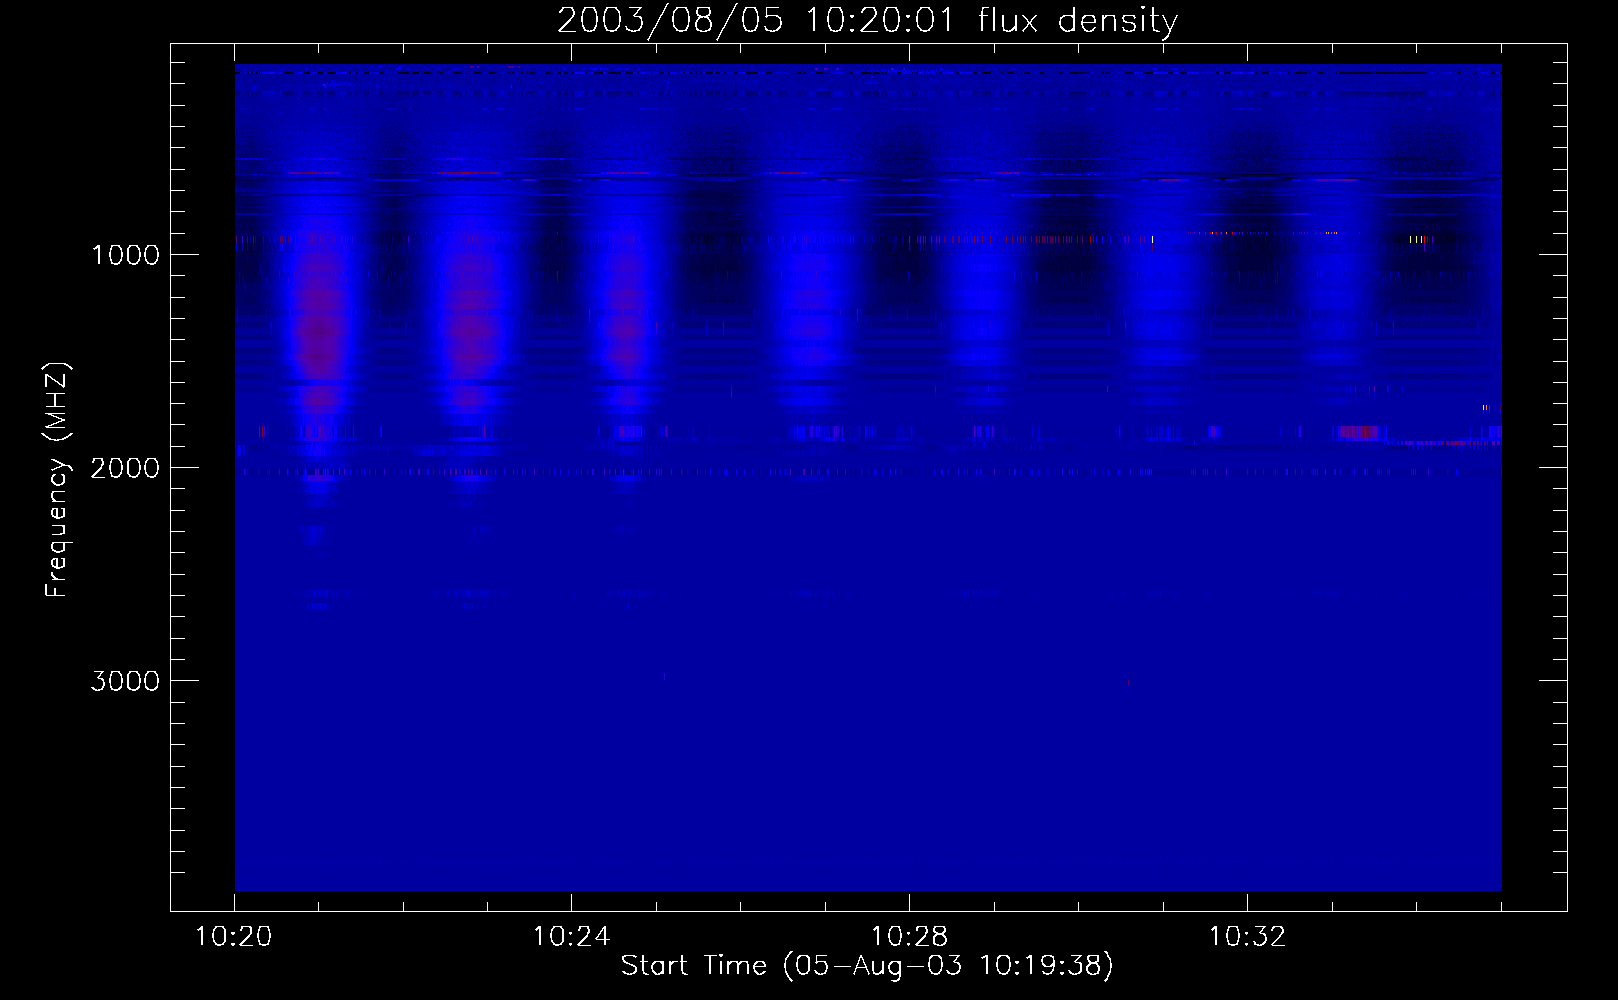Image resolution: width=1618 pixels, height=1000 pixels.
Task: Click the 'Frequency (MHZ)' axis label
Action: (x=57, y=480)
